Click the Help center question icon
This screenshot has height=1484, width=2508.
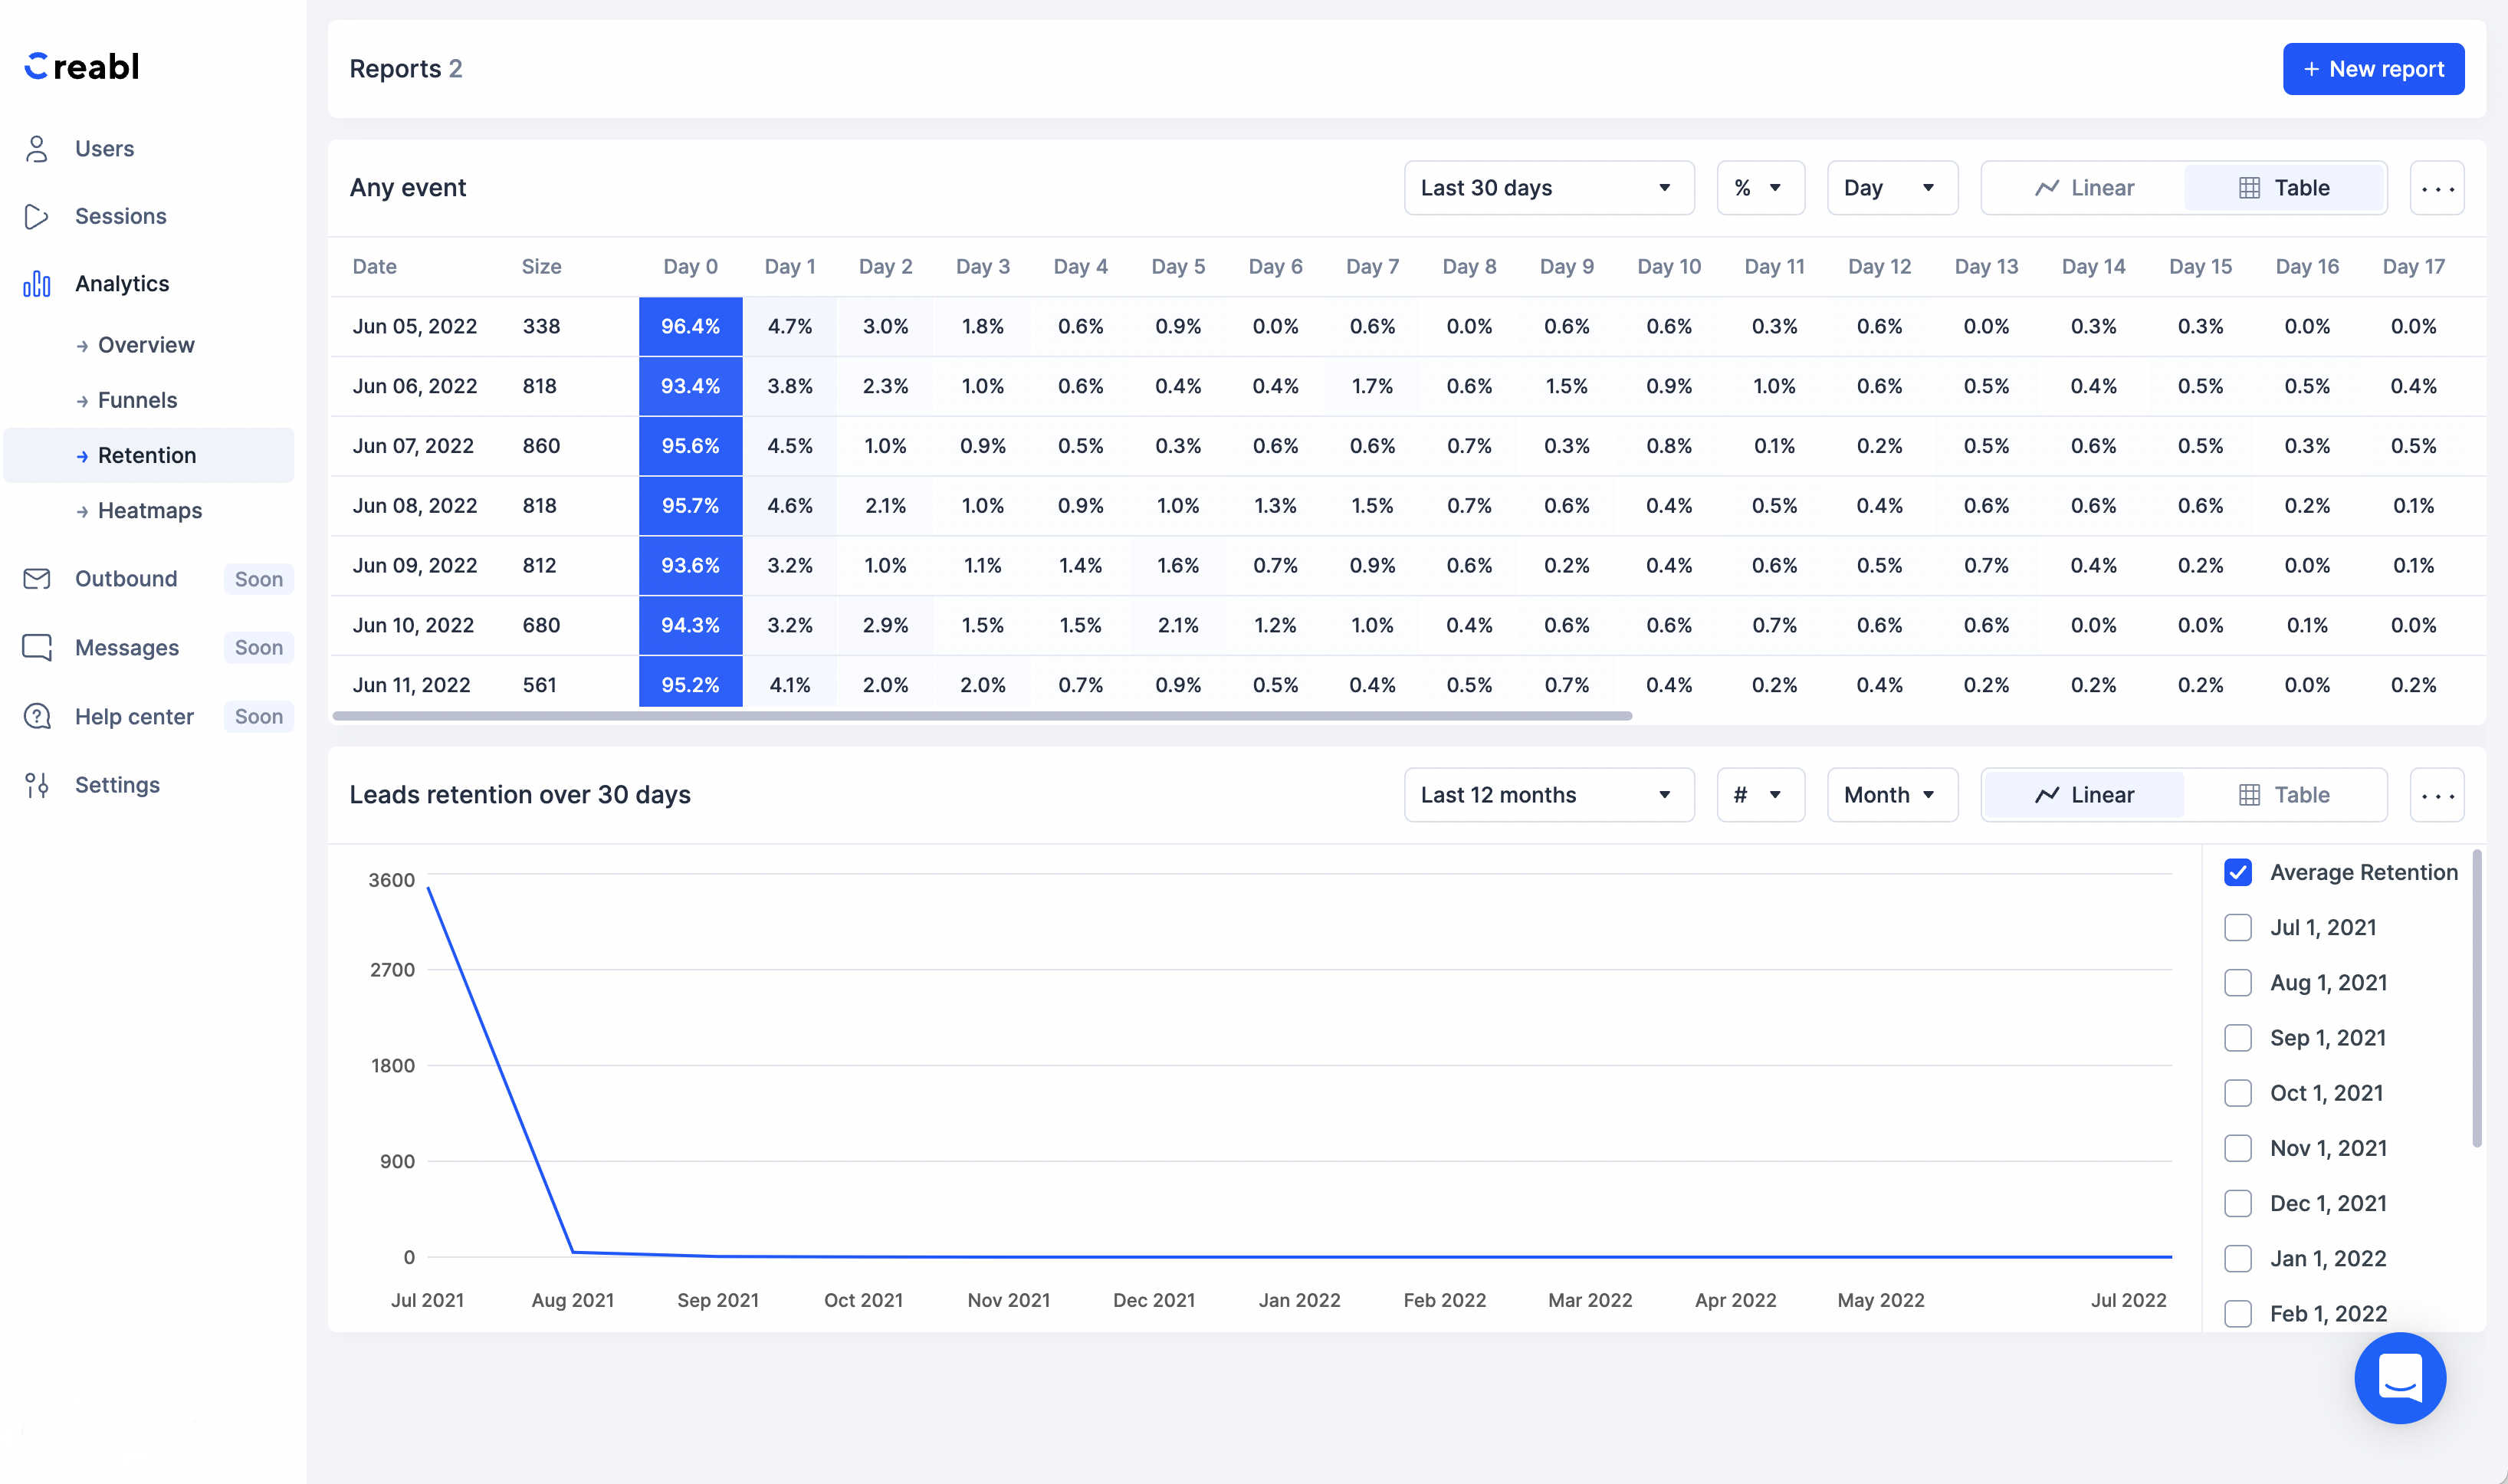37,716
